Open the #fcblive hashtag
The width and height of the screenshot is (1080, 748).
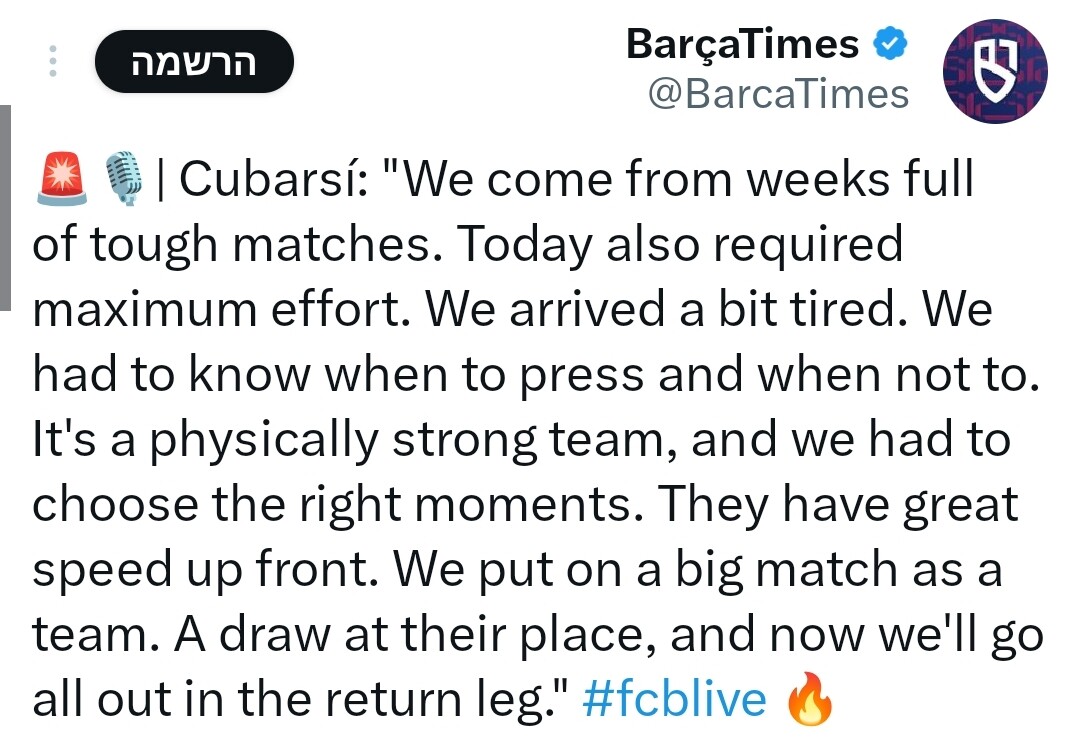tap(673, 699)
